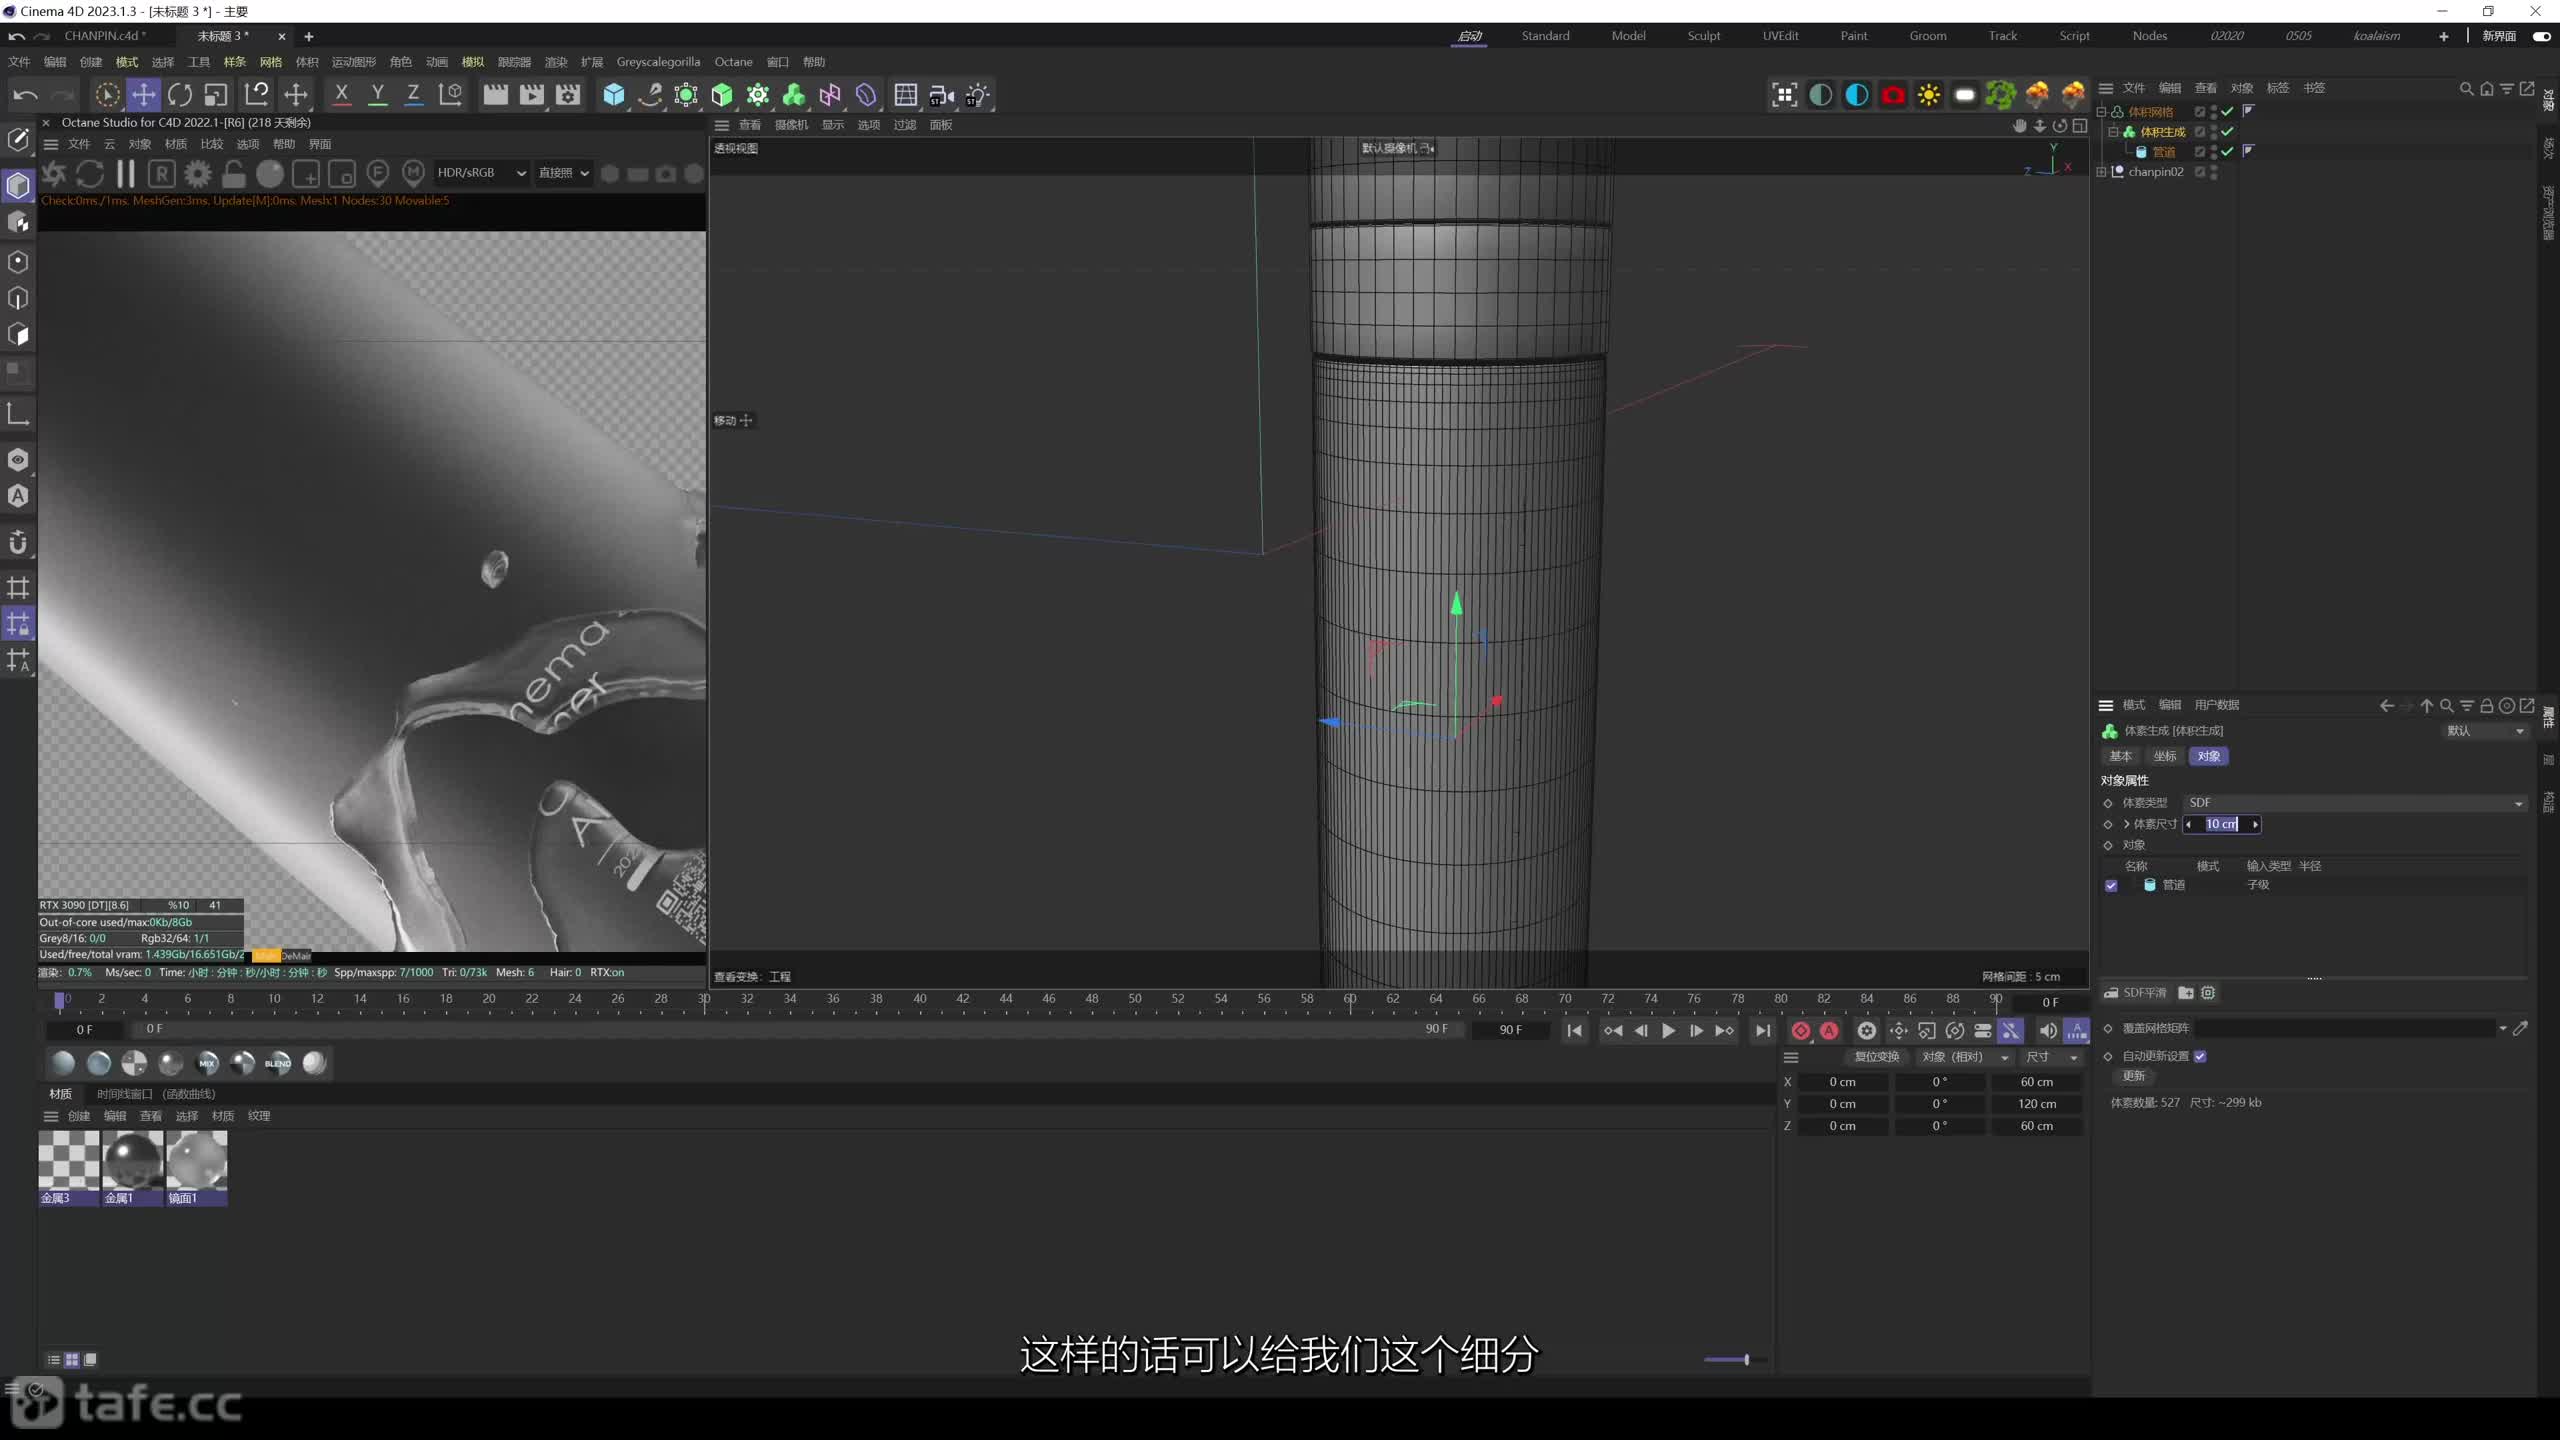Expand the 体素尺寸 disclosure arrow
The image size is (2560, 1440).
point(2126,824)
